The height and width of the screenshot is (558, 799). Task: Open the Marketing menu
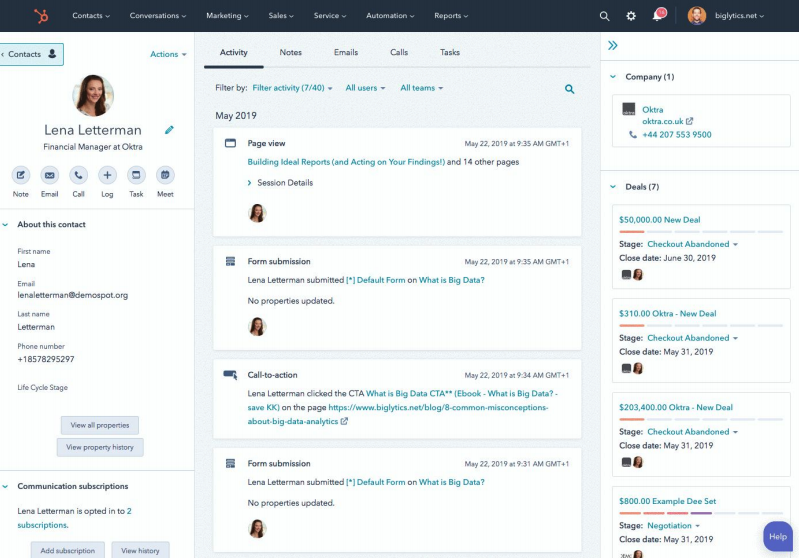pos(227,16)
